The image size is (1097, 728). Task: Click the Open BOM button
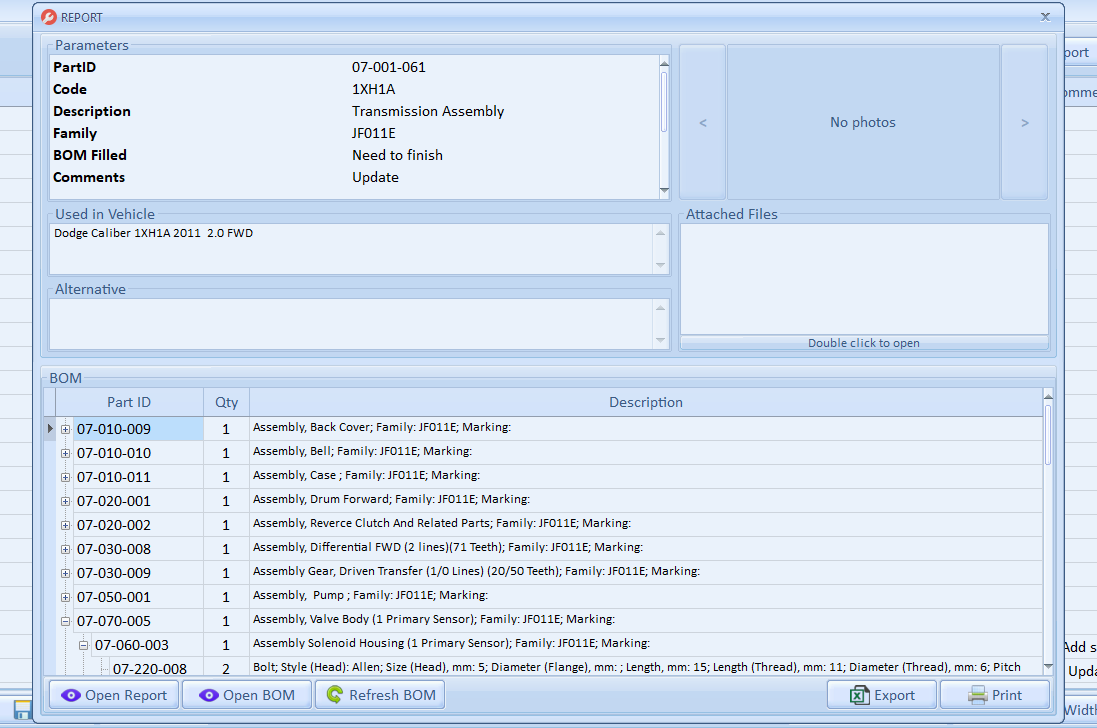[247, 695]
